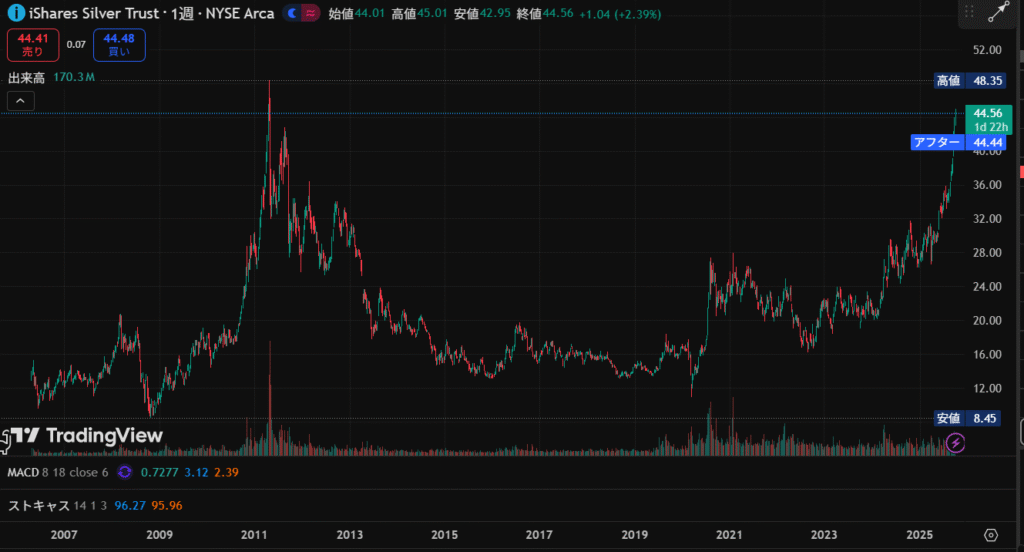The width and height of the screenshot is (1024, 552).
Task: Click the purple lightning bolt icon
Action: (x=955, y=442)
